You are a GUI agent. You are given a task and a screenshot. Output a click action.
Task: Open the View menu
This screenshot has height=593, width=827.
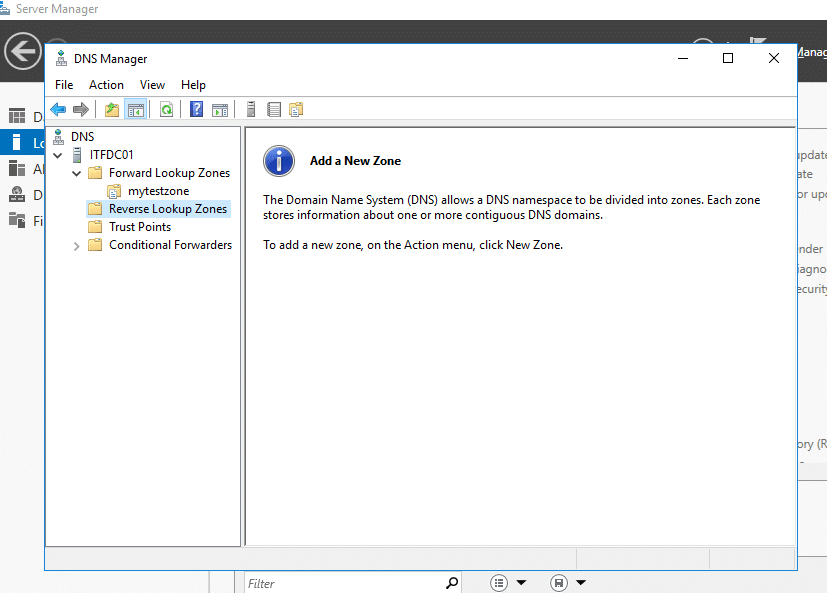[152, 85]
